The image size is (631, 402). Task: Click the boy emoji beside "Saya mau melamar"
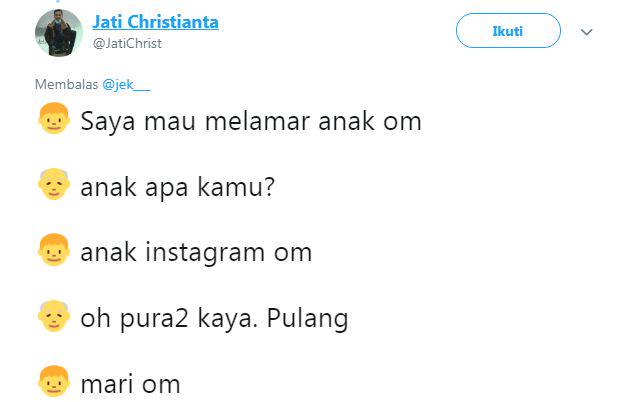click(x=52, y=122)
